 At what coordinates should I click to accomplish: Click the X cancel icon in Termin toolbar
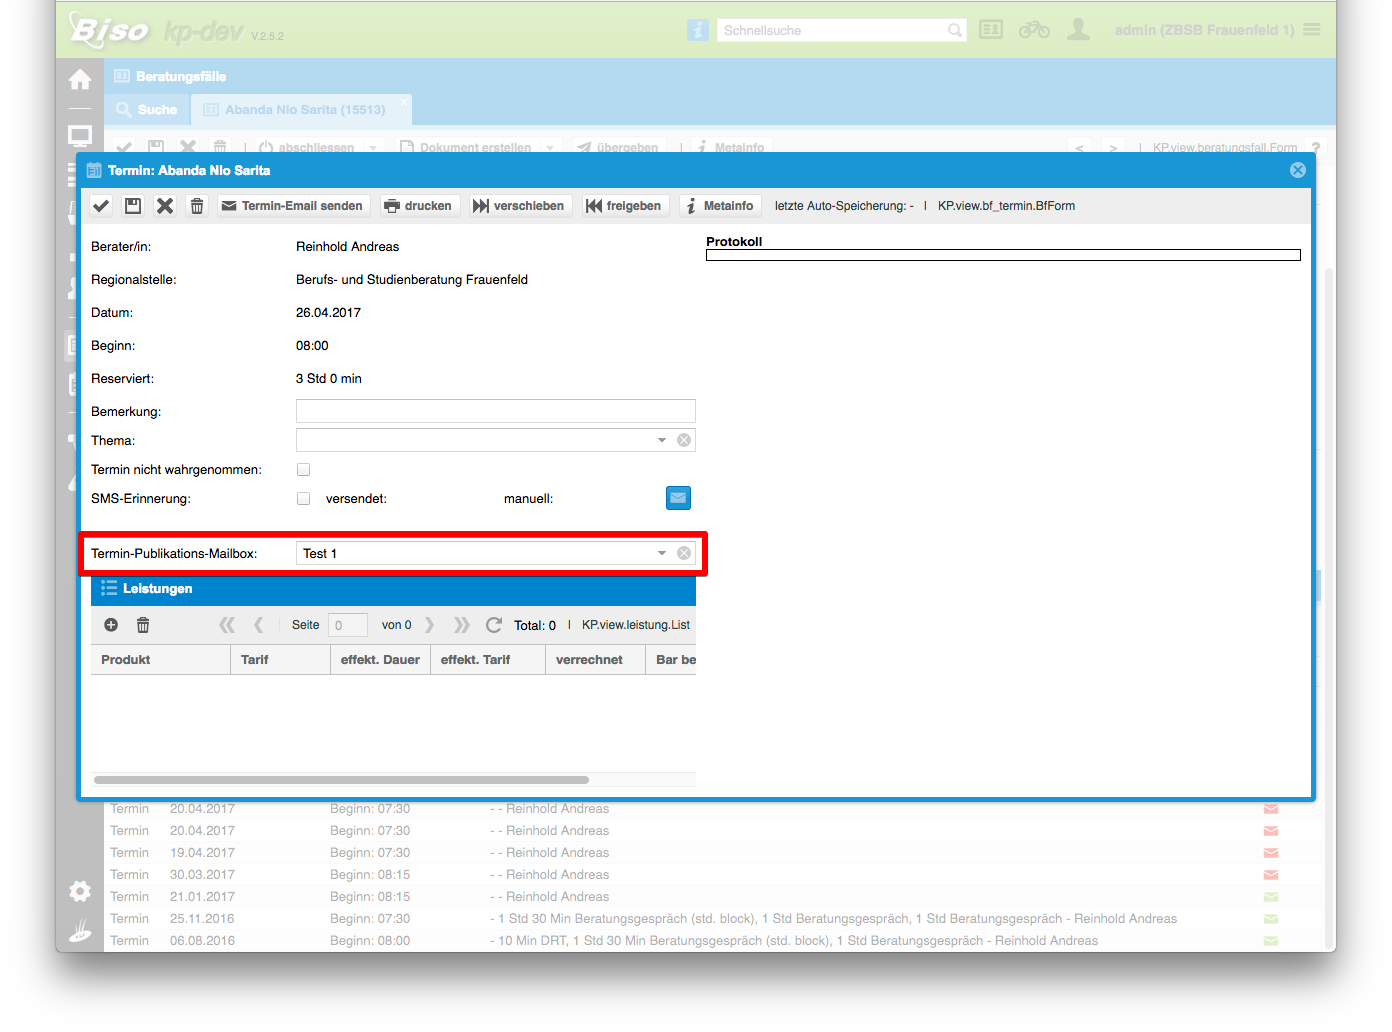pyautogui.click(x=165, y=206)
